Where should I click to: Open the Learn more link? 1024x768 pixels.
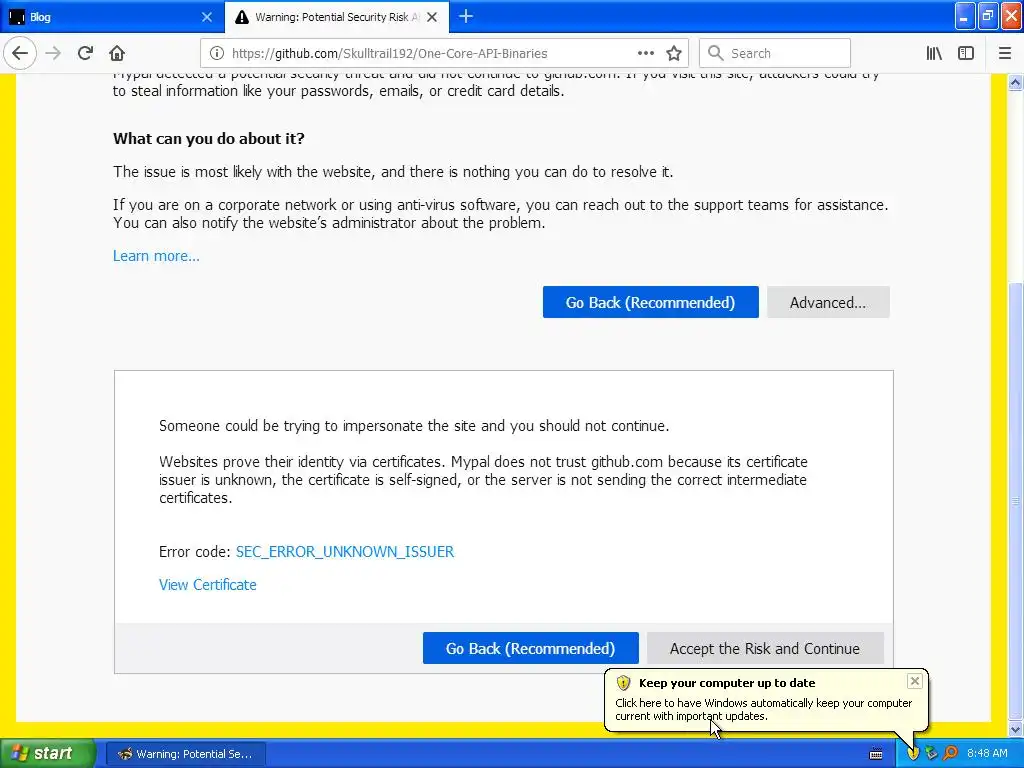tap(156, 256)
